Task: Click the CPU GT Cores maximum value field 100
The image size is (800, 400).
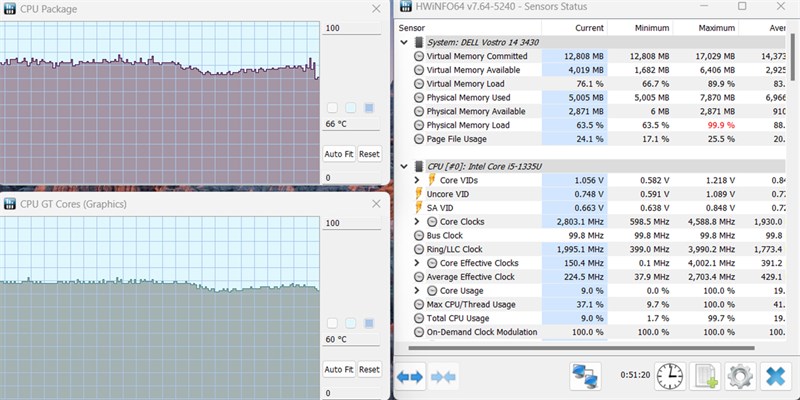Action: pyautogui.click(x=352, y=223)
